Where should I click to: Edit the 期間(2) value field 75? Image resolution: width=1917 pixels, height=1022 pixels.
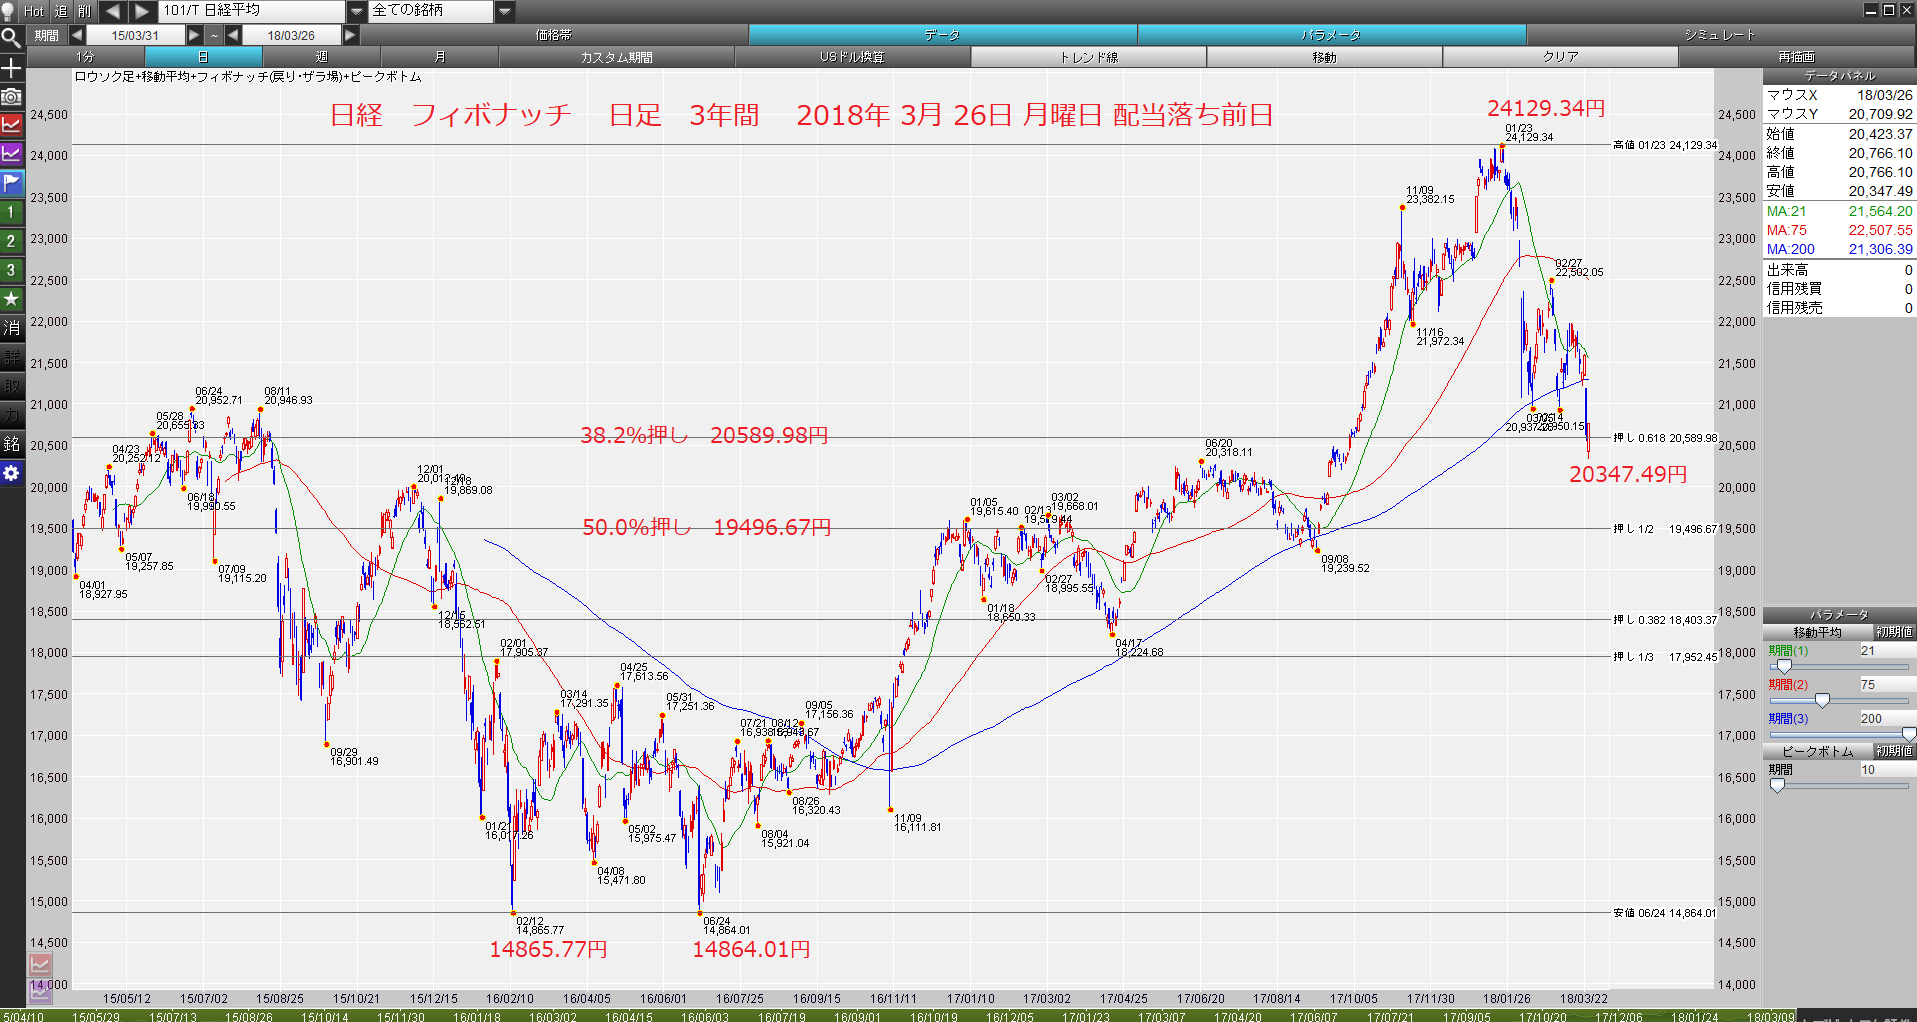point(1887,685)
